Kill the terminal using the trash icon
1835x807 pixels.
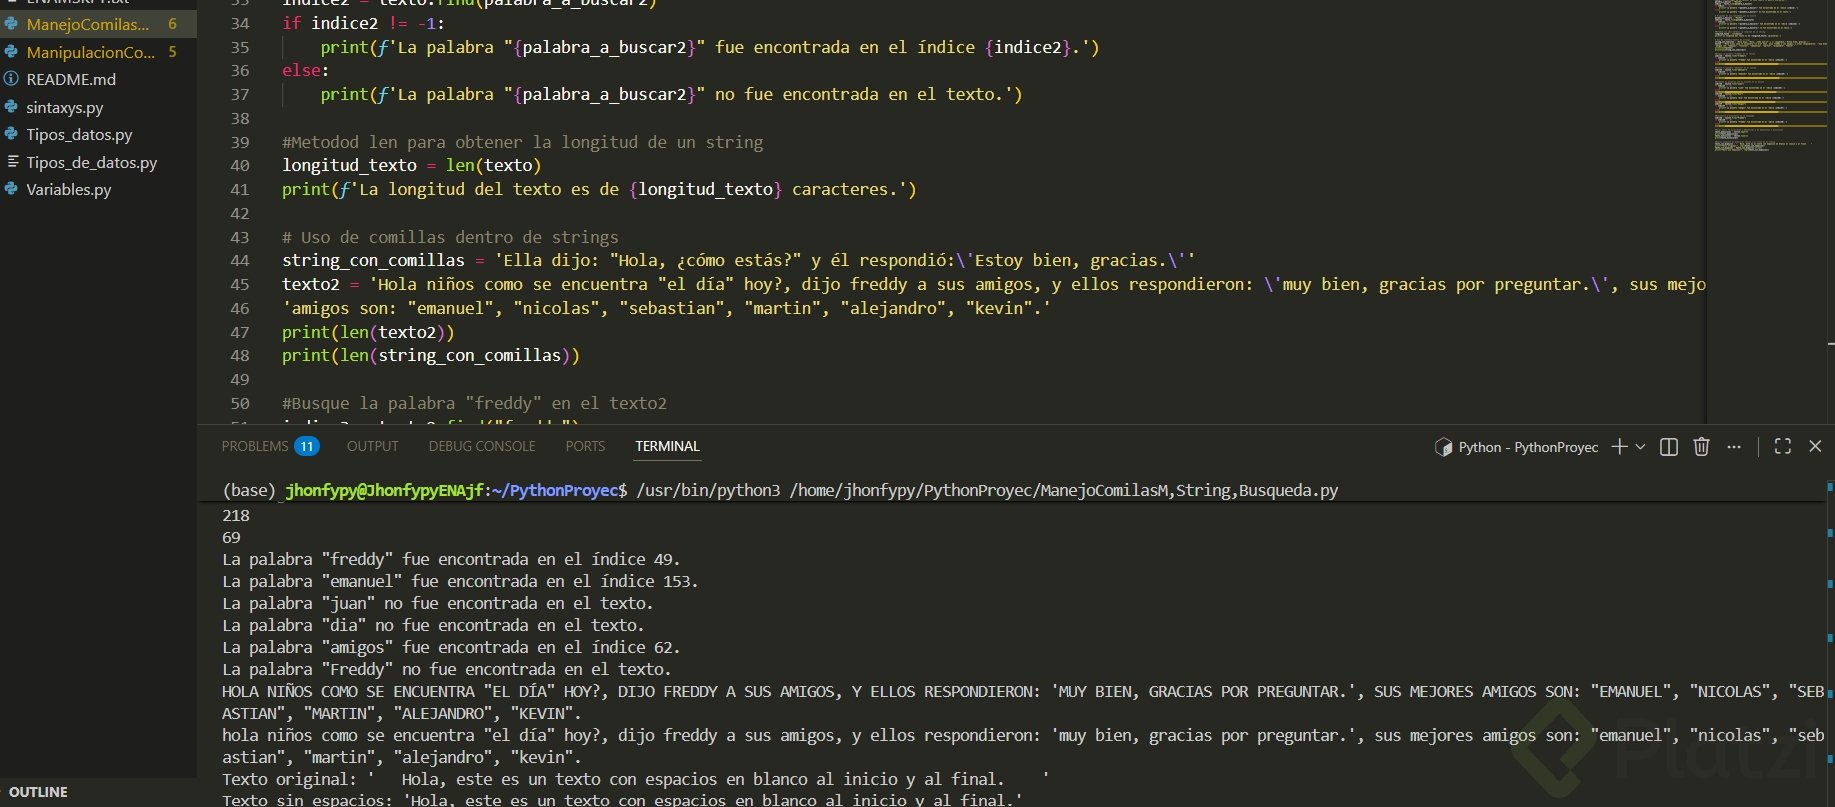(x=1701, y=447)
